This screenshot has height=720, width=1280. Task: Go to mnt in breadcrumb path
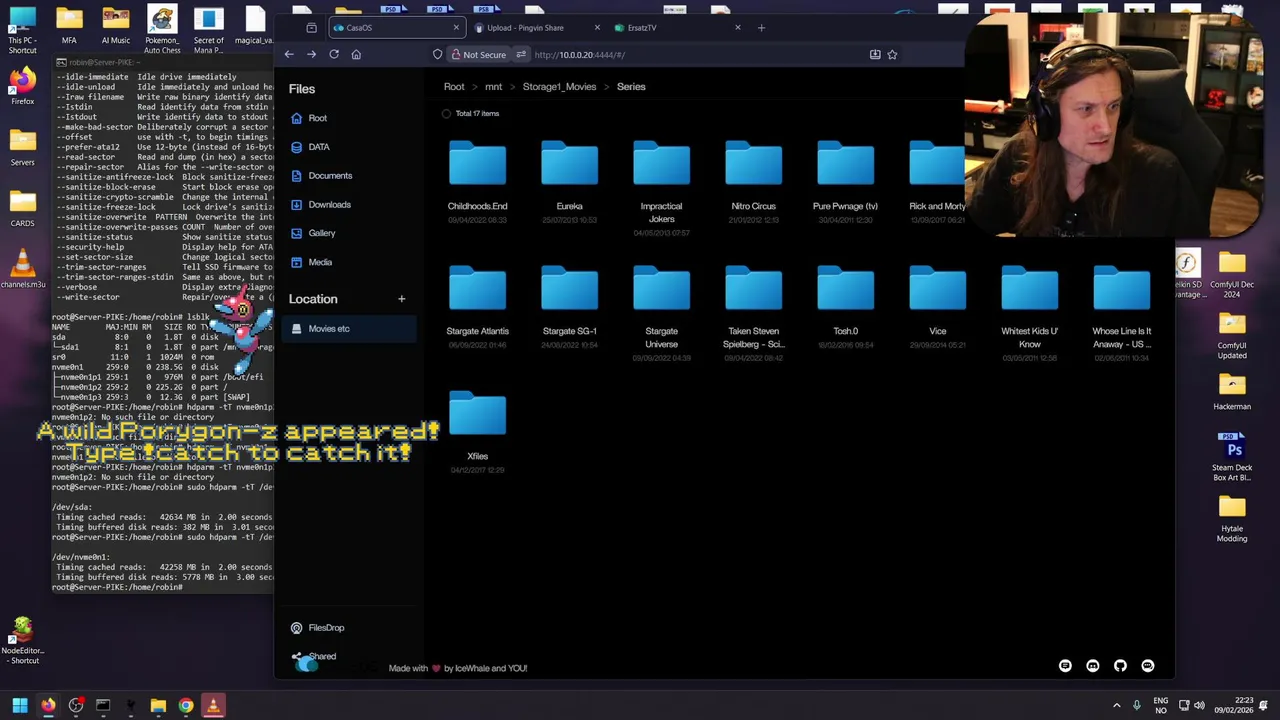493,87
